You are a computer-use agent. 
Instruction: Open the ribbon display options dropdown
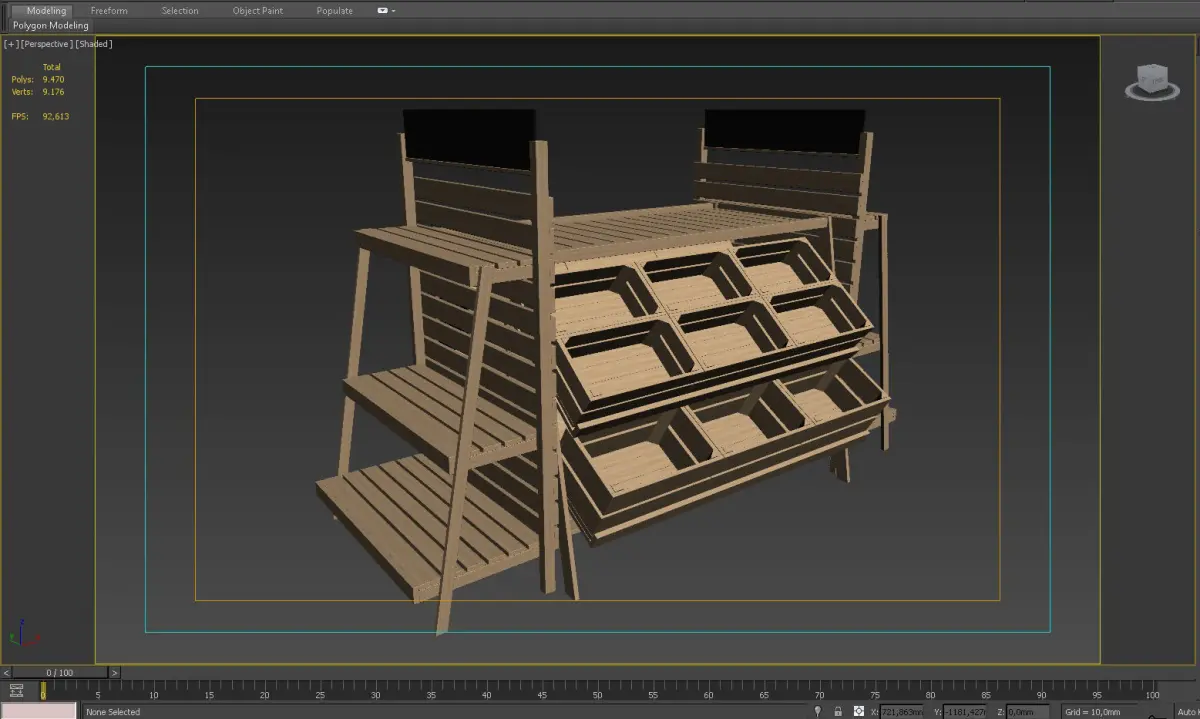386,10
